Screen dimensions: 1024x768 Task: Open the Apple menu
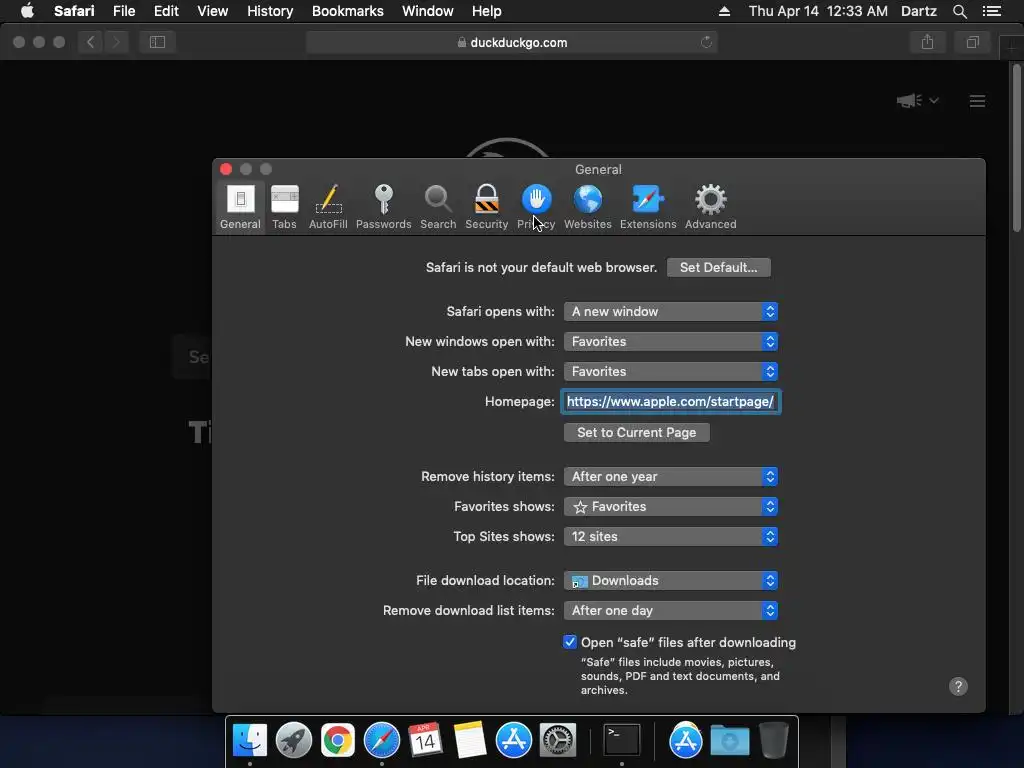27,11
